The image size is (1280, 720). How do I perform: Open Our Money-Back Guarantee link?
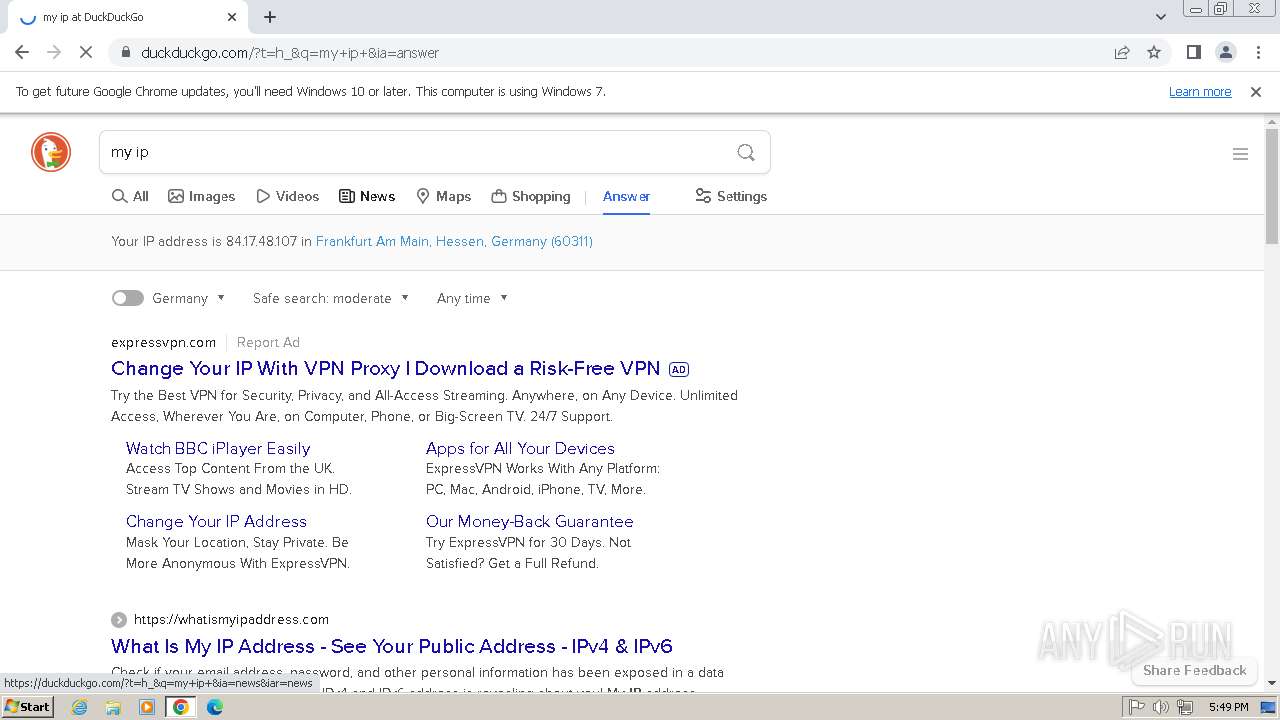[x=529, y=521]
